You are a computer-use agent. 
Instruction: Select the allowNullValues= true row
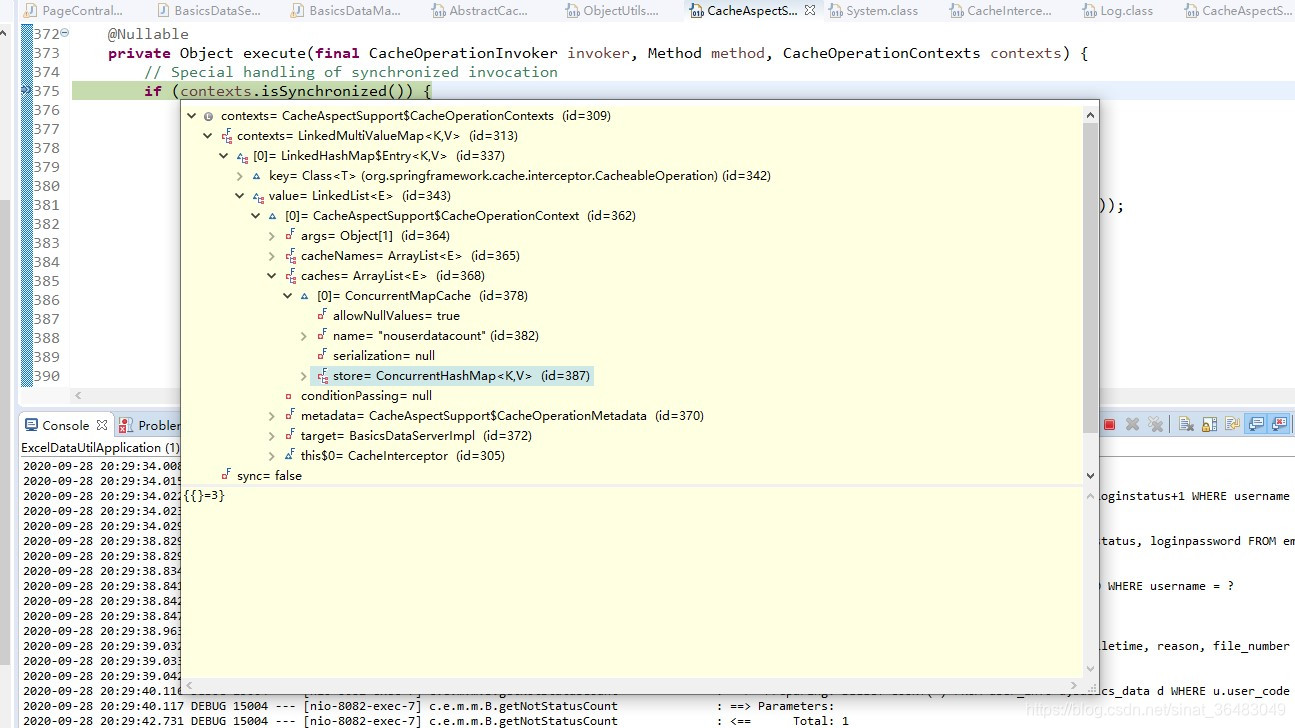(396, 316)
